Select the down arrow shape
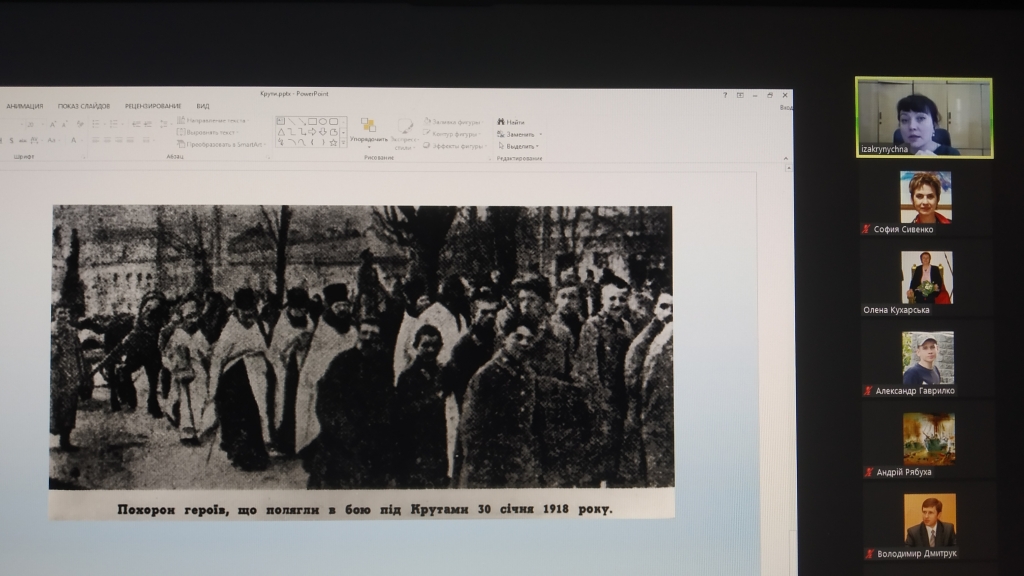Image resolution: width=1024 pixels, height=576 pixels. tap(323, 131)
